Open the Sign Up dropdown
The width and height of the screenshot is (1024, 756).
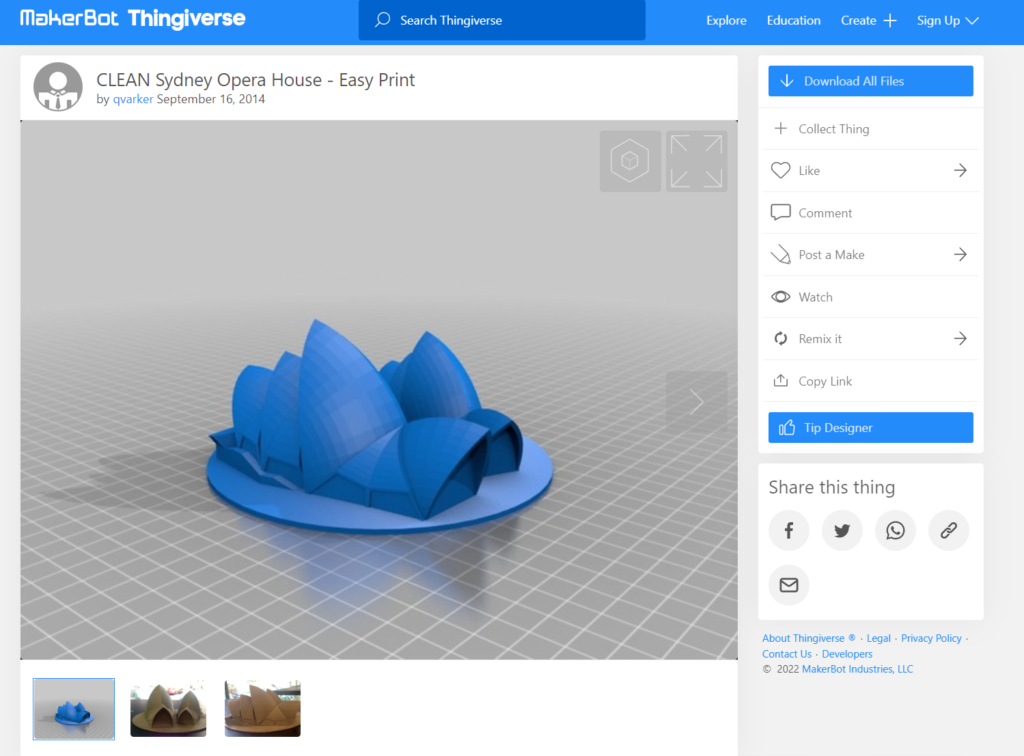(x=947, y=20)
